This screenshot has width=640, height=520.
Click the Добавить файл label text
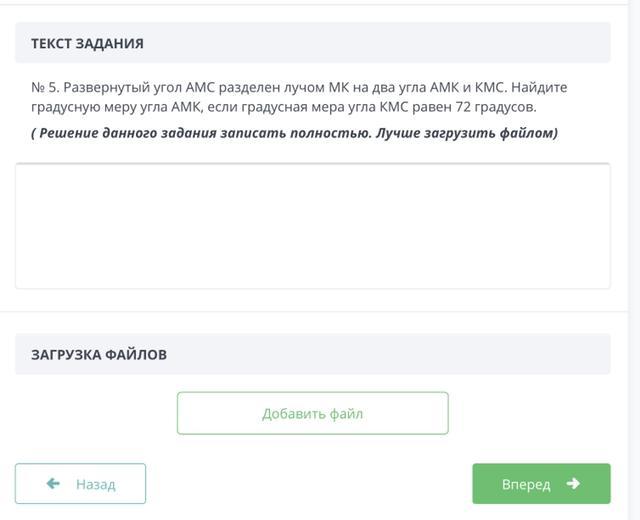(313, 413)
